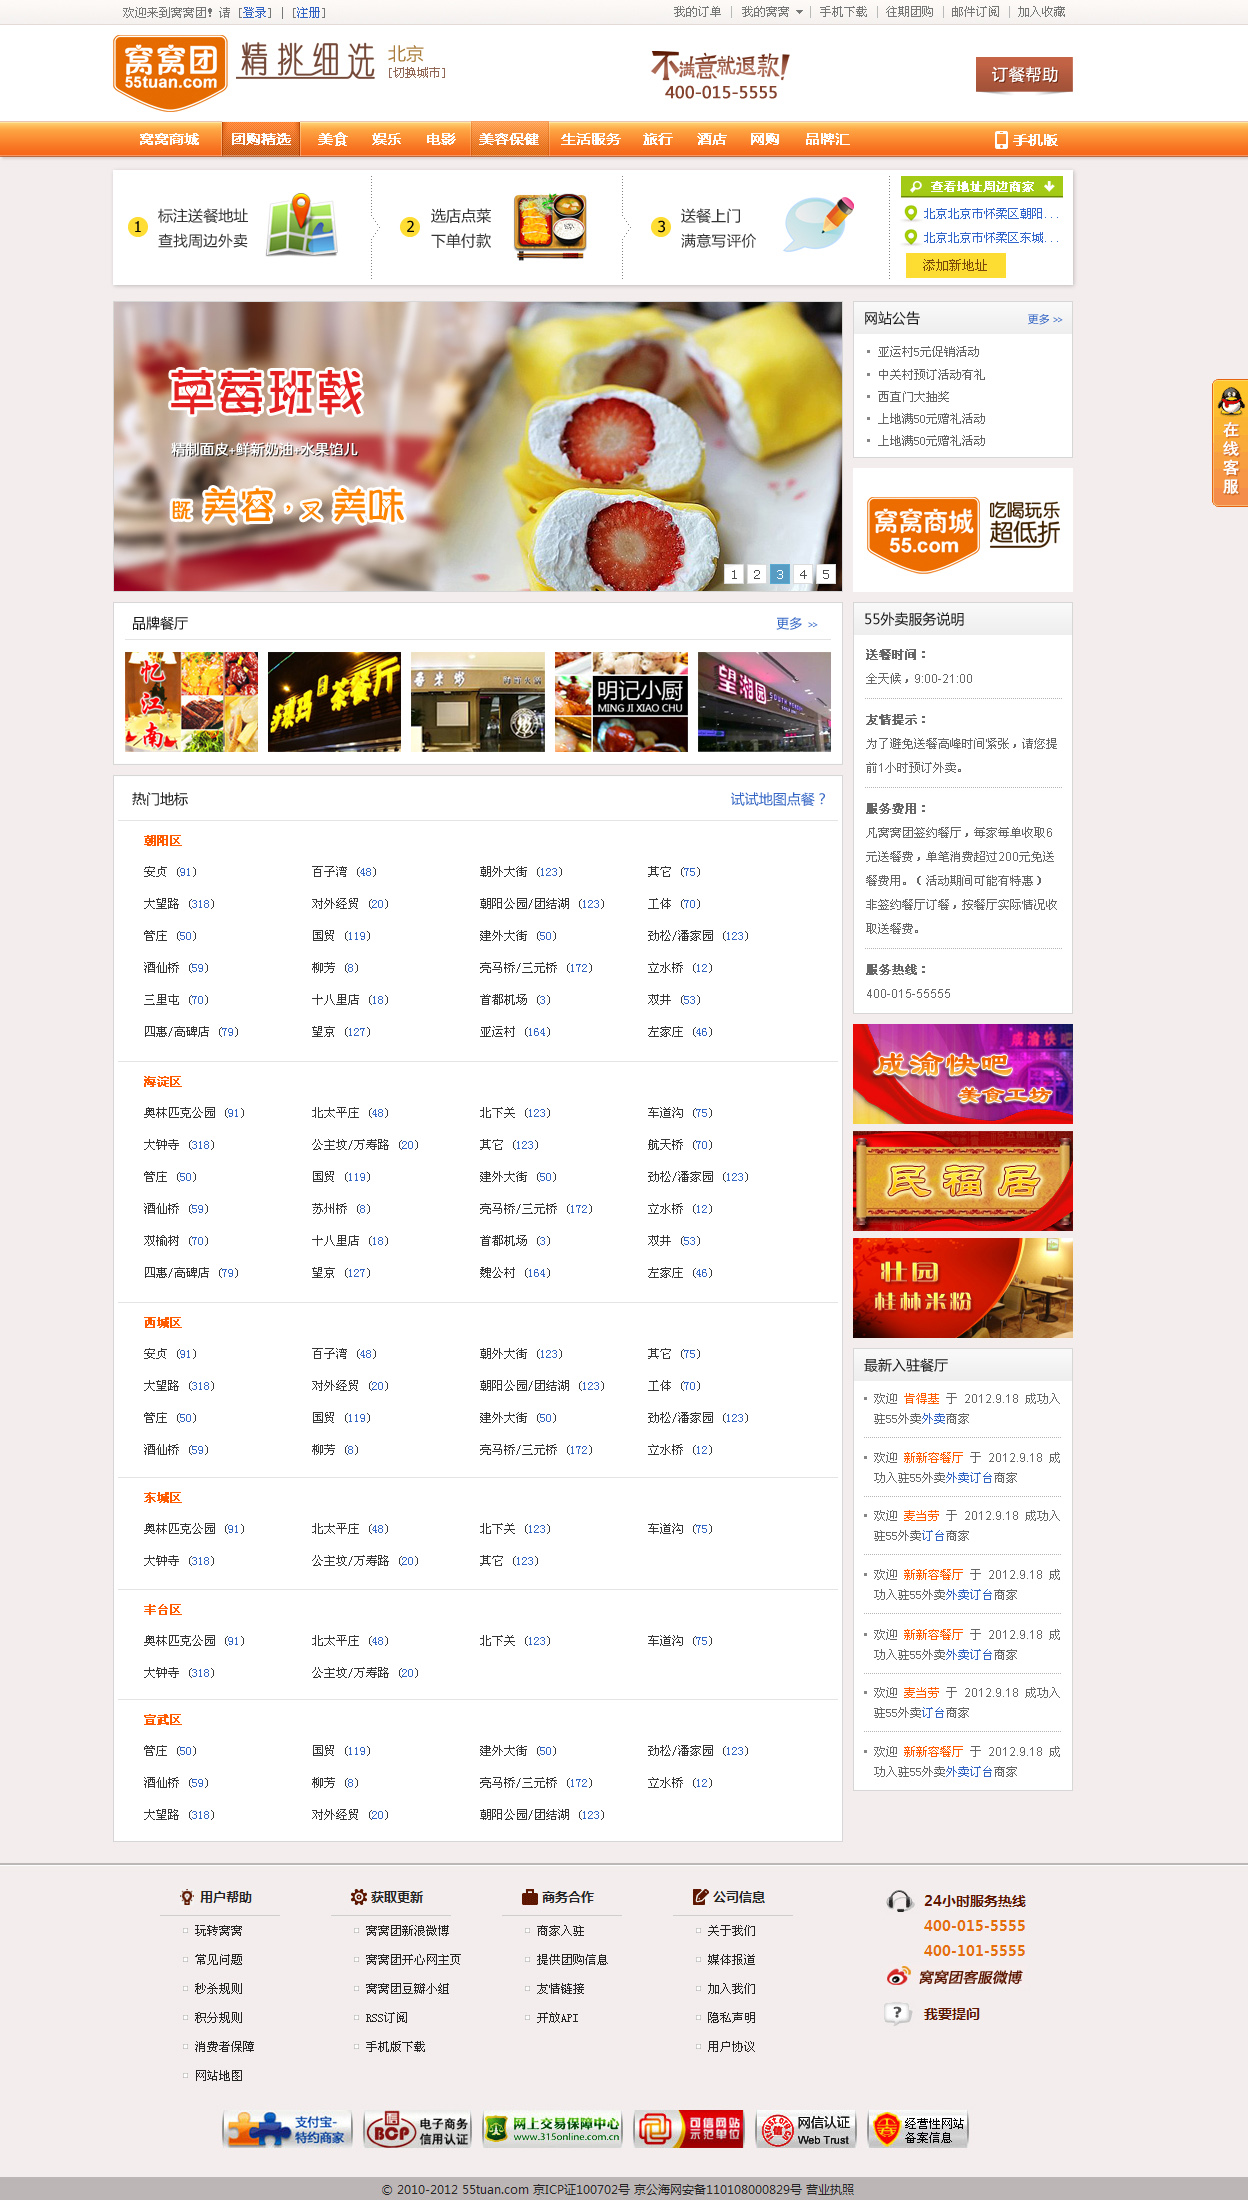This screenshot has width=1248, height=2200.
Task: Open the 美容保健 navigation tab
Action: (x=509, y=140)
